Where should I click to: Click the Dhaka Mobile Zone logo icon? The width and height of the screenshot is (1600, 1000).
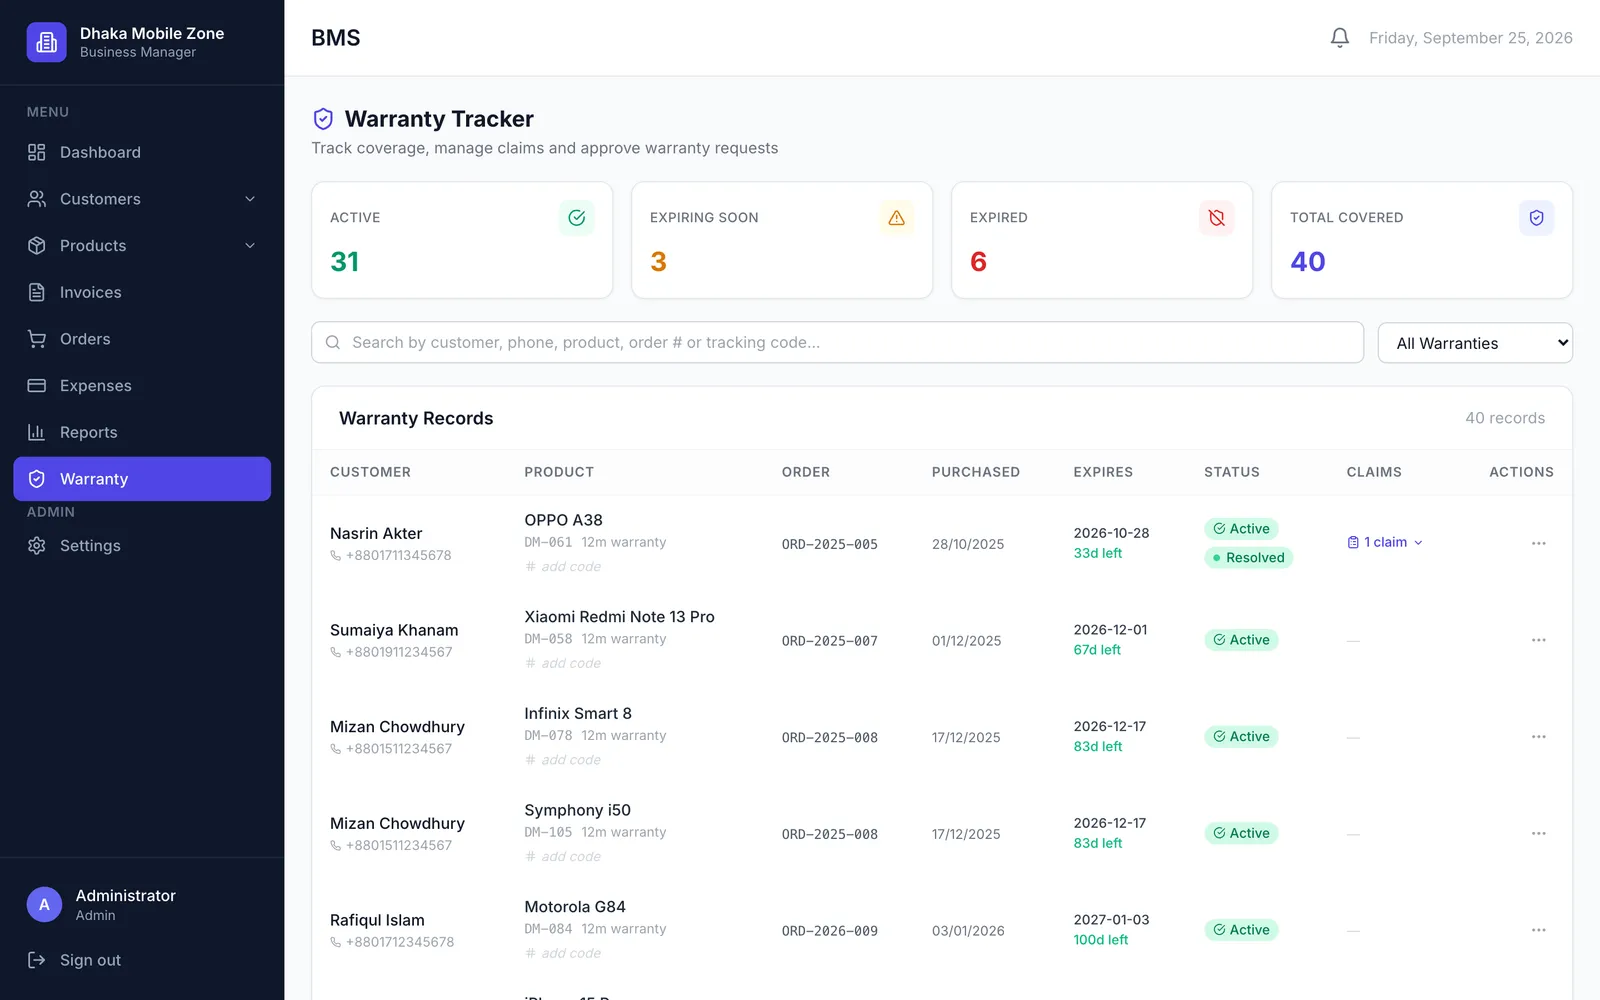(46, 42)
